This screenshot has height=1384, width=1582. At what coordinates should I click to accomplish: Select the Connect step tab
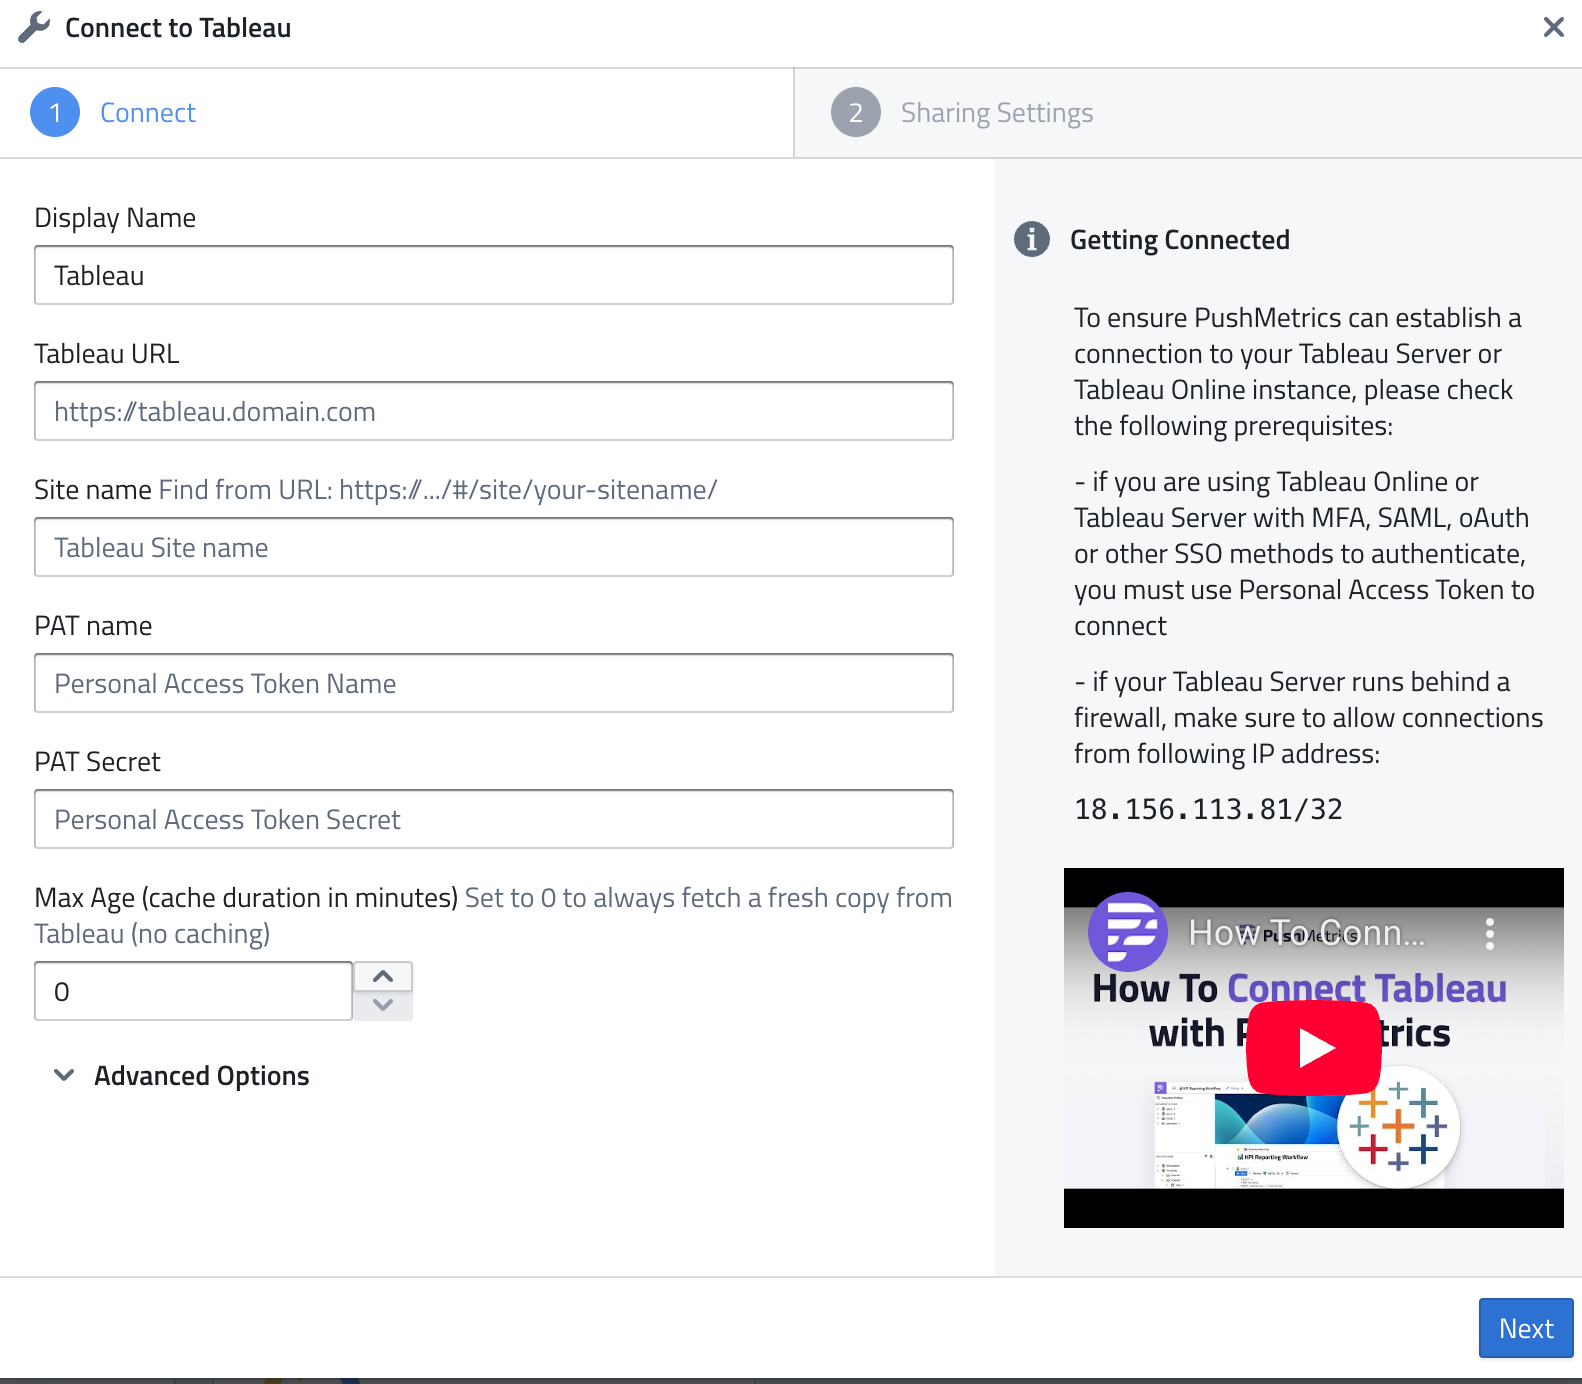[x=147, y=113]
